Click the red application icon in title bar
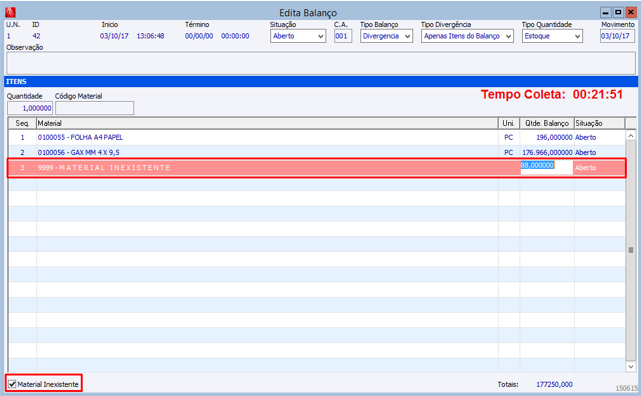 (x=10, y=12)
